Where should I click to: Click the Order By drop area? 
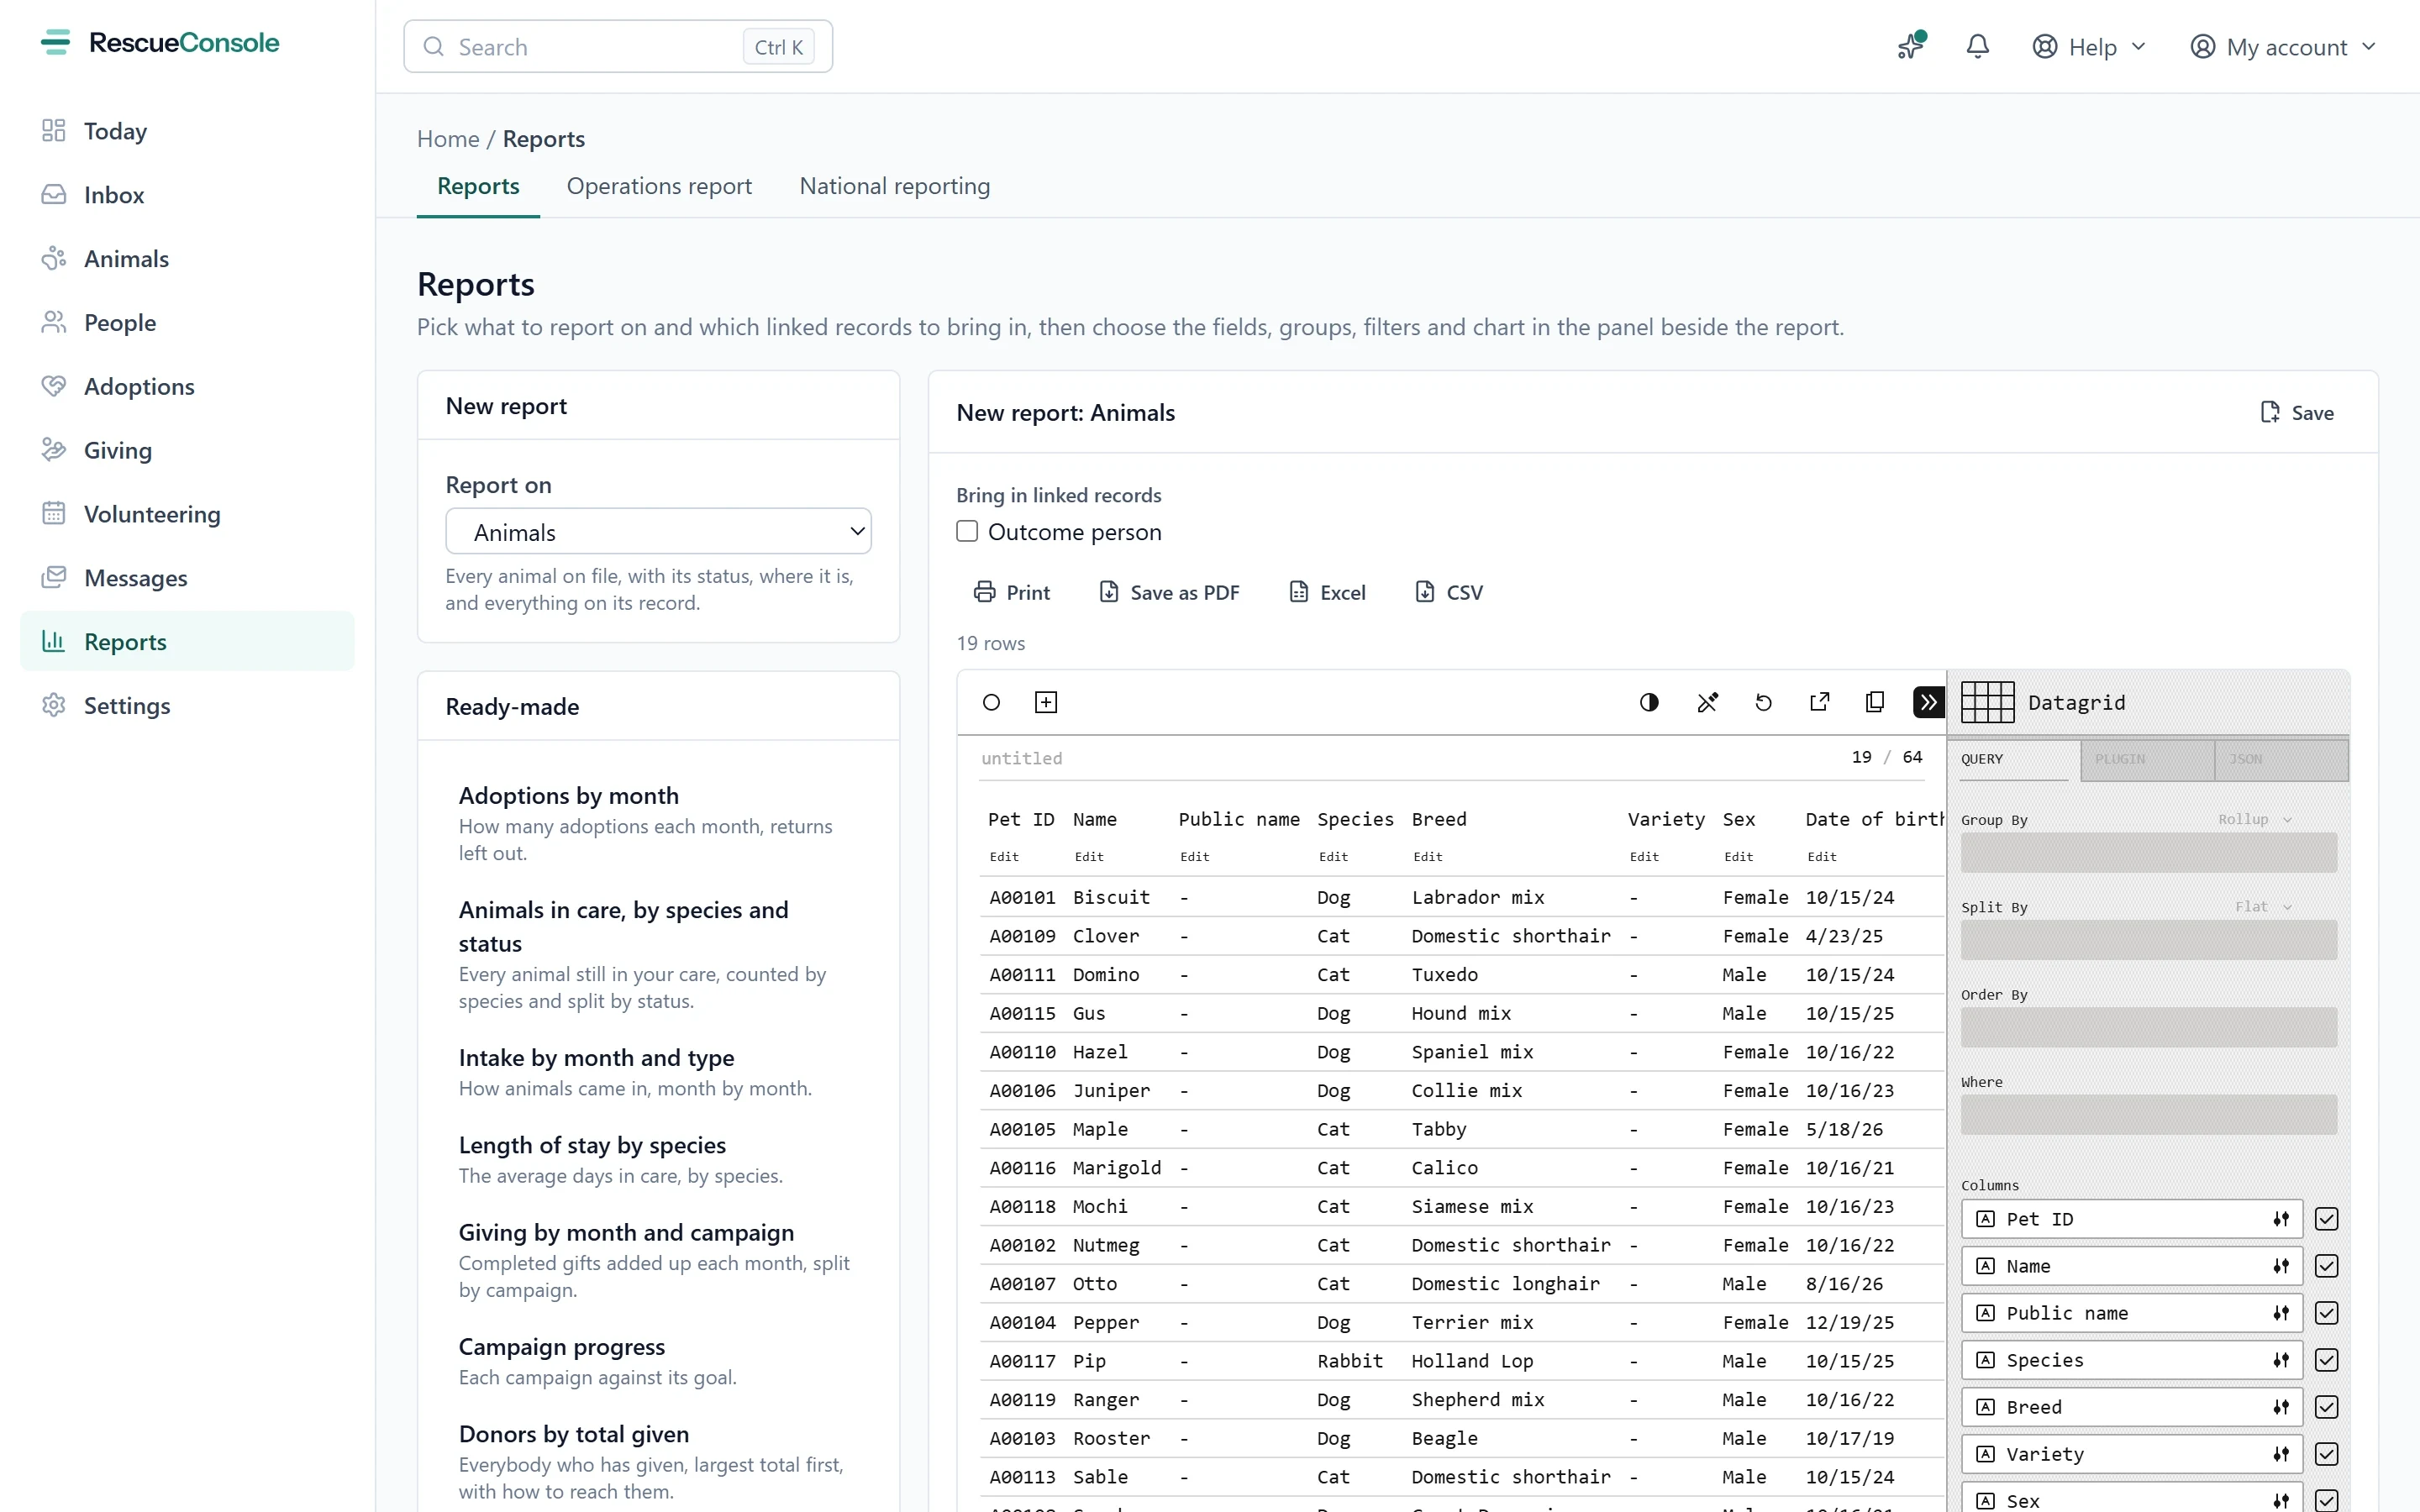2148,1027
